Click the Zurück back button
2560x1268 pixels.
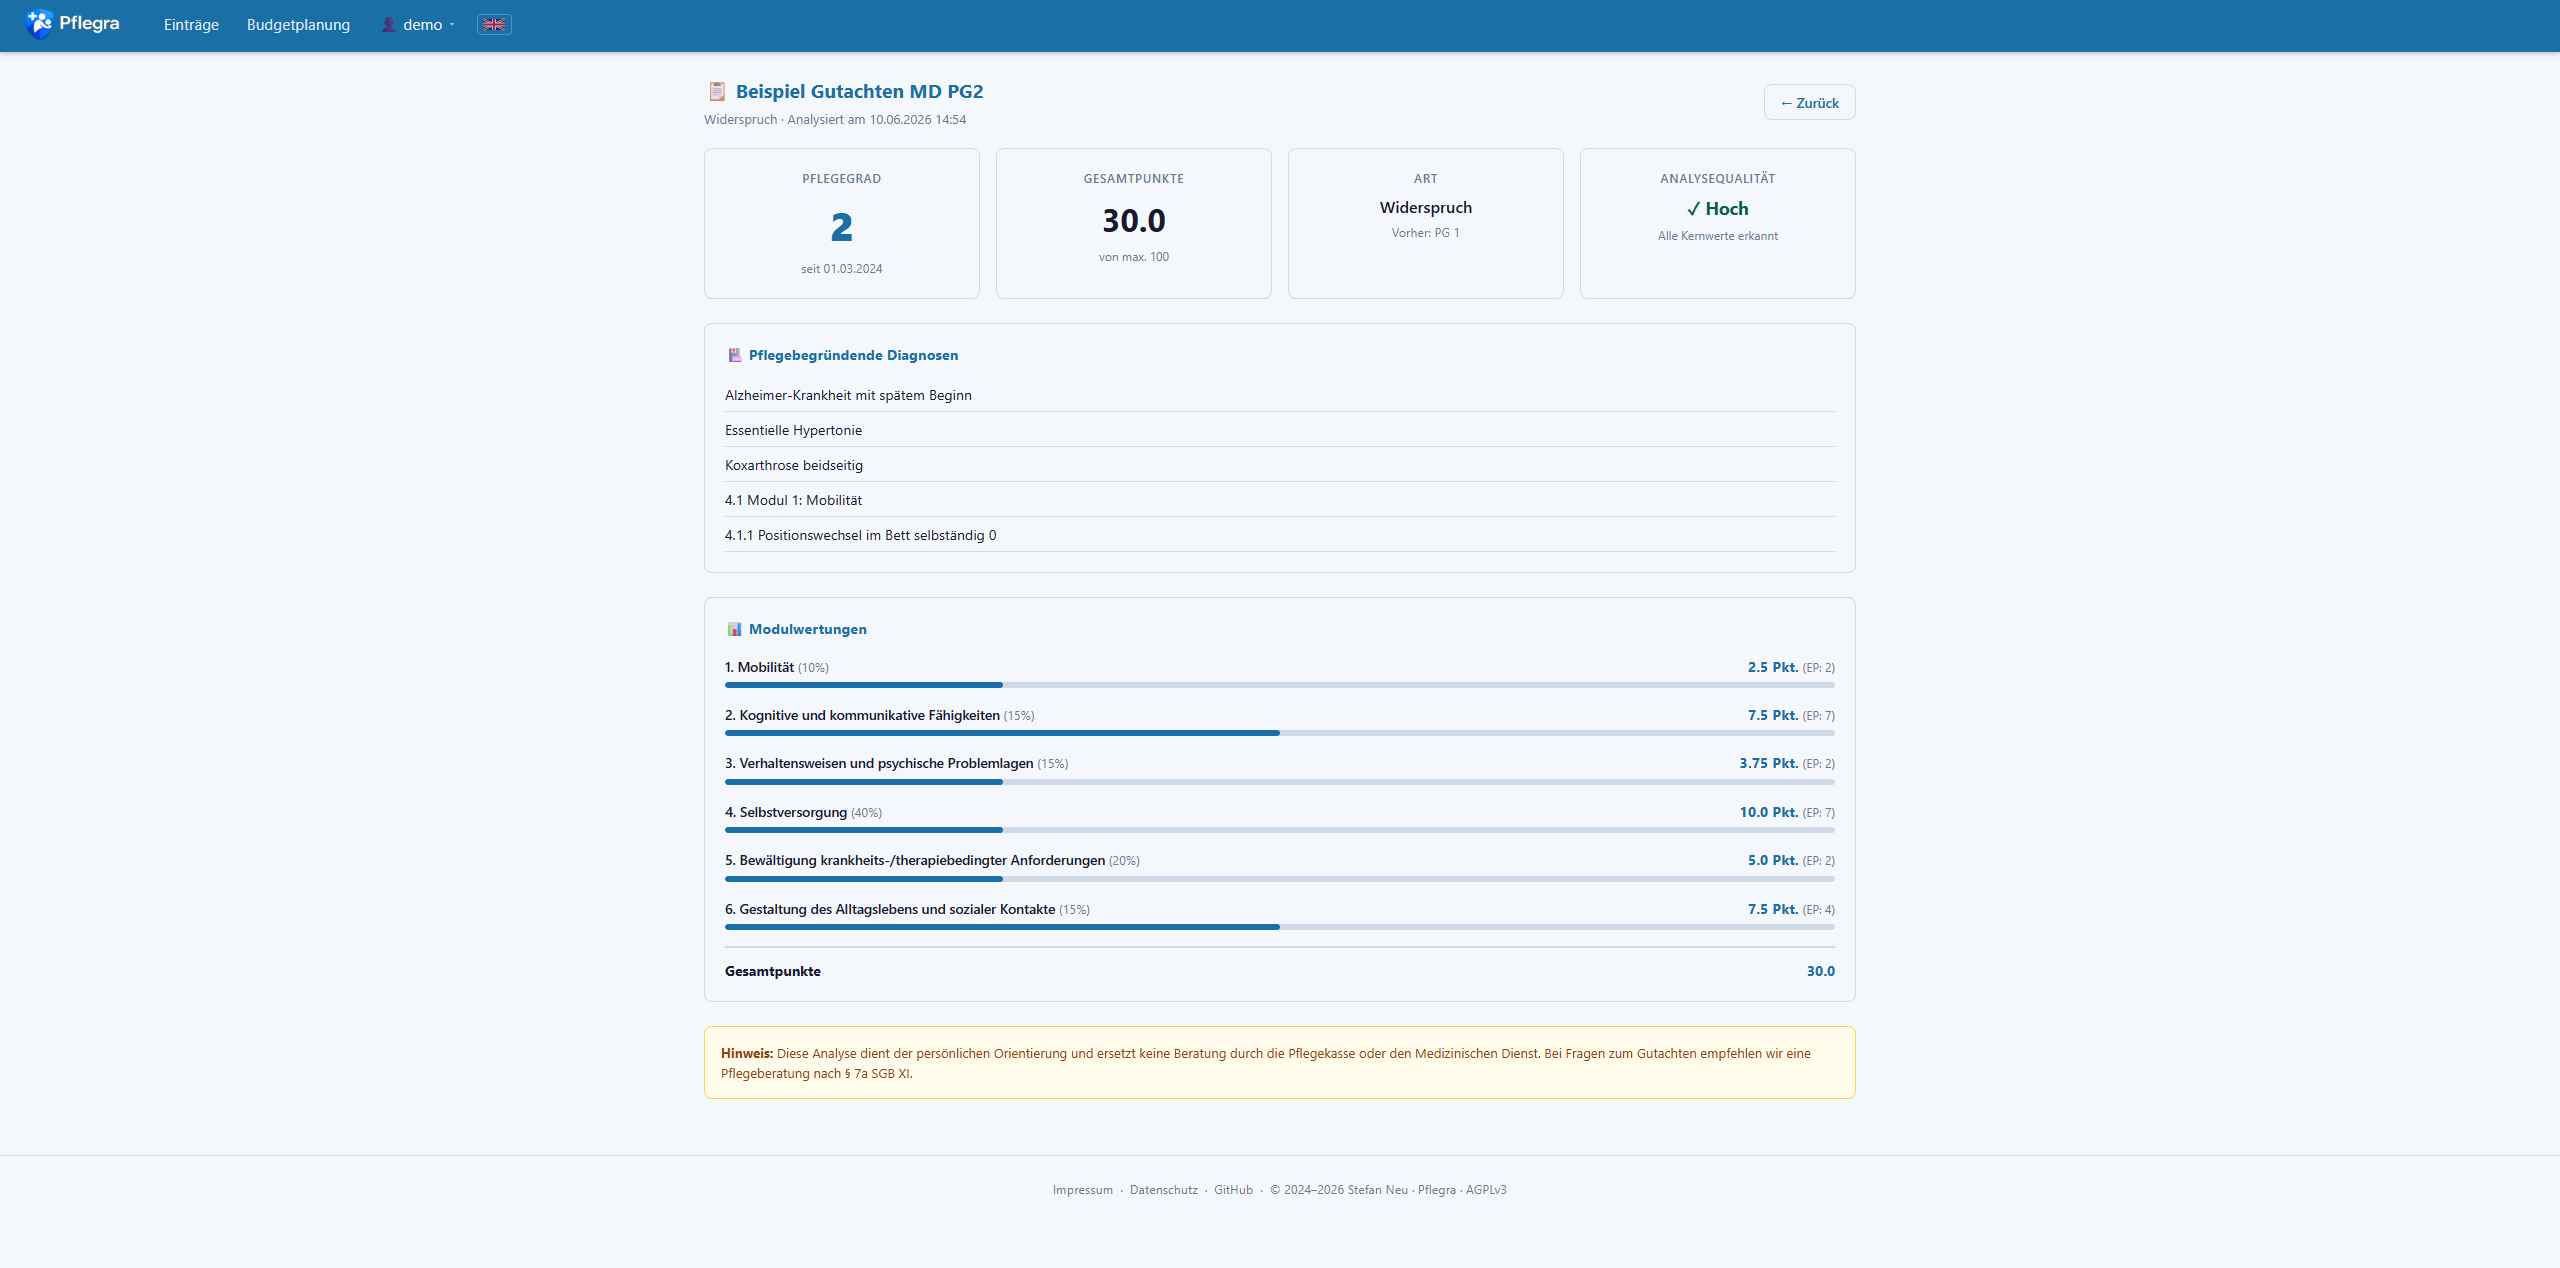1809,103
